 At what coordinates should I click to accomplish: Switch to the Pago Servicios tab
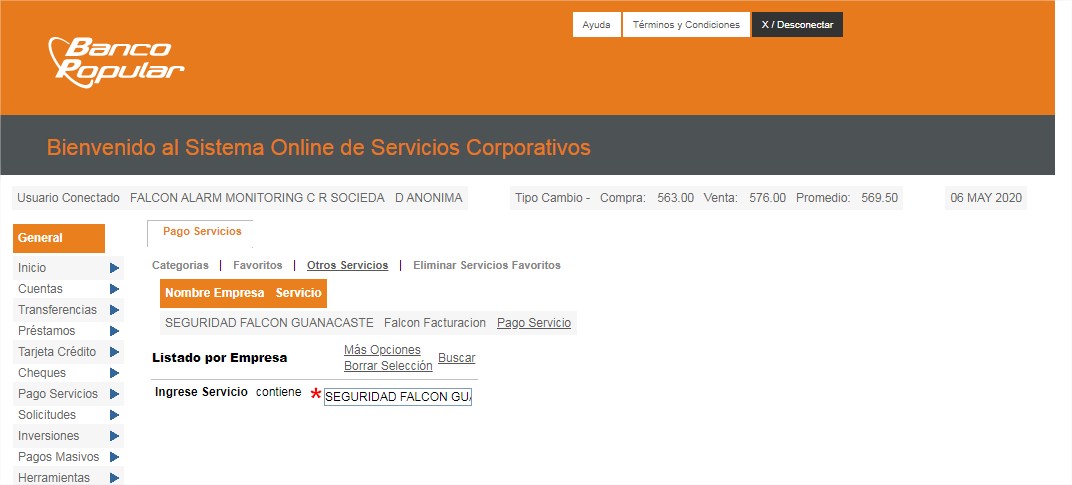202,232
